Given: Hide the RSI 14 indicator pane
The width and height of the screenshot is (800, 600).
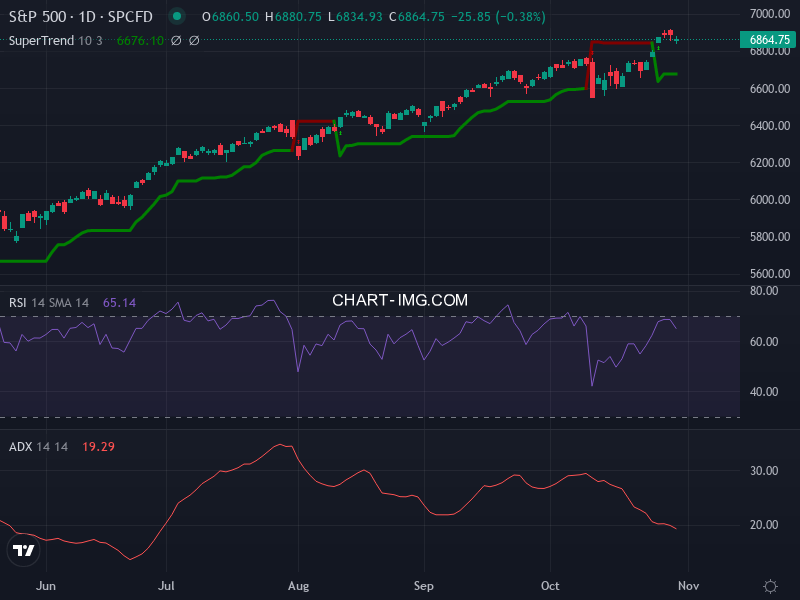Looking at the screenshot, I should (20, 302).
